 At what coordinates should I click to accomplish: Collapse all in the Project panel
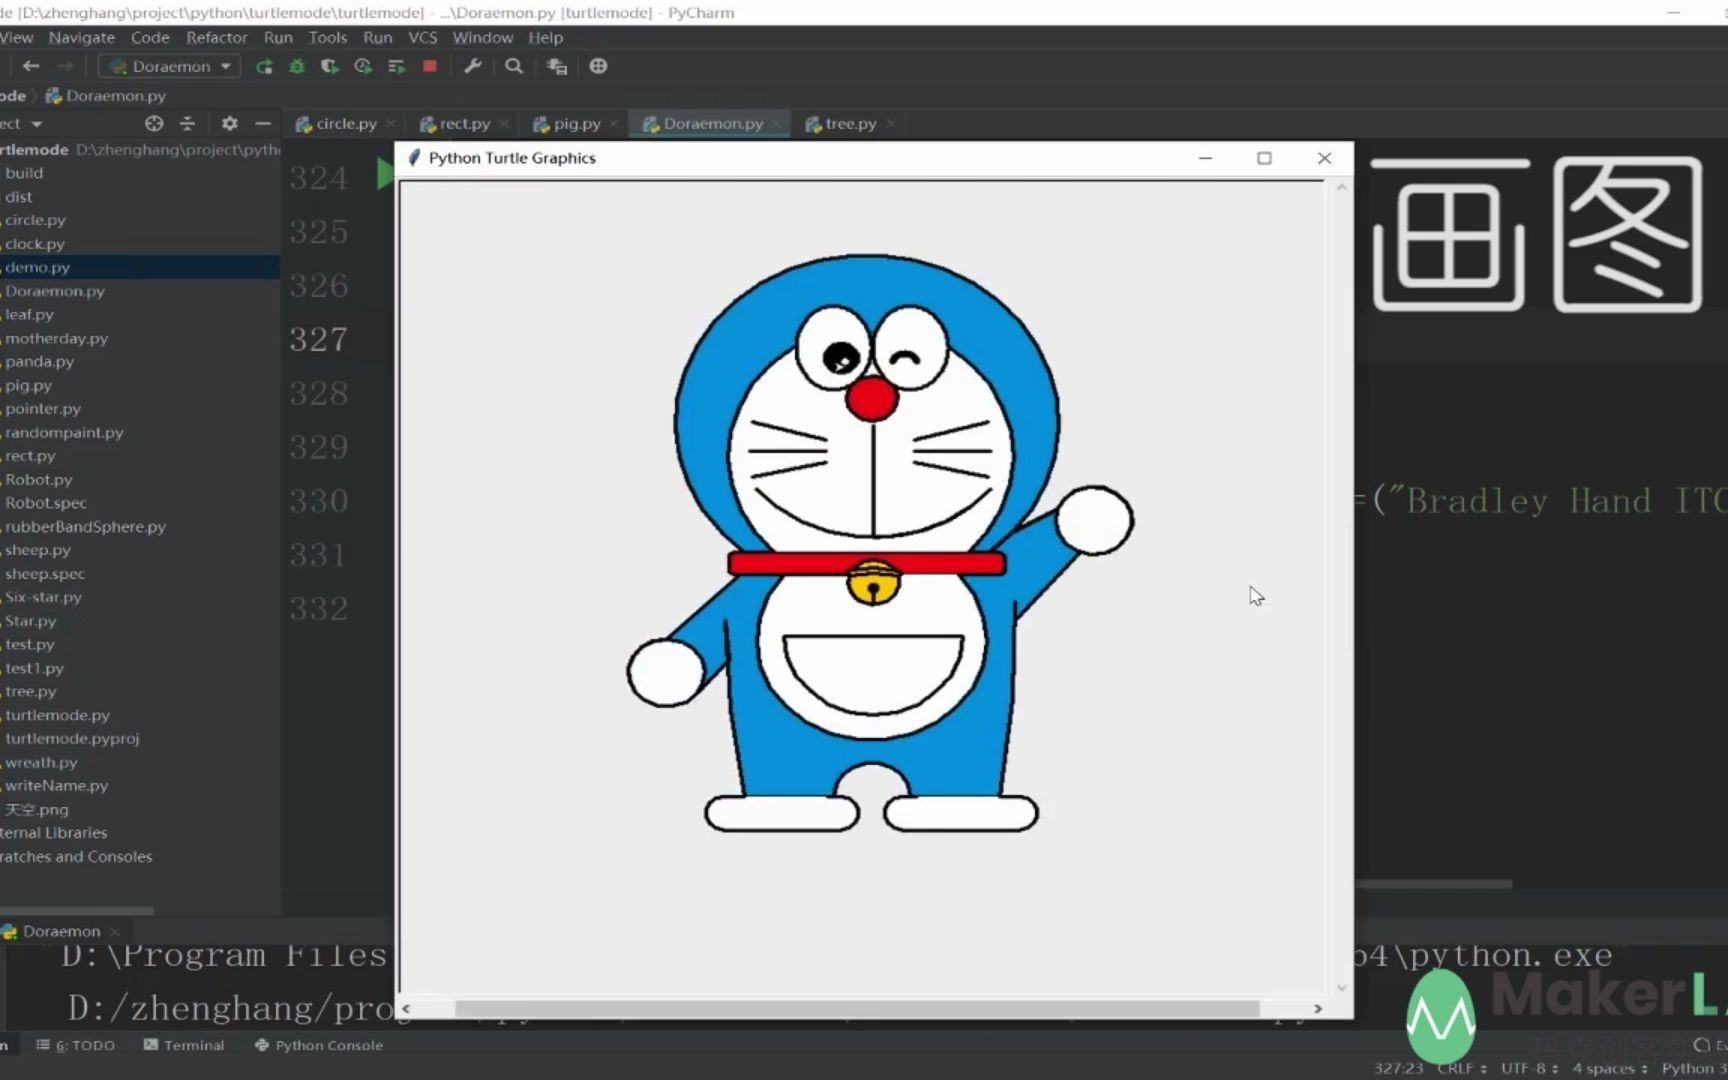point(187,123)
